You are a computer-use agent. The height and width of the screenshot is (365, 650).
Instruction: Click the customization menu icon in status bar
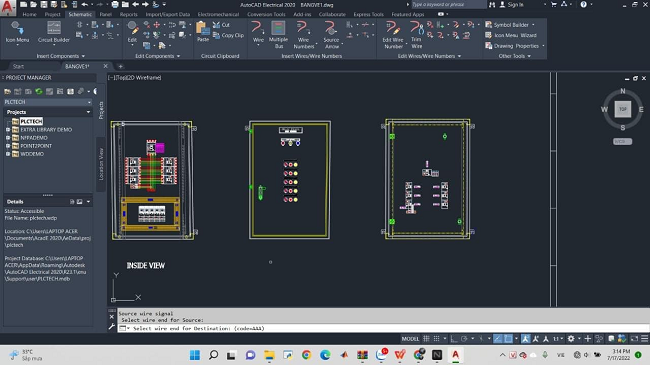[644, 339]
